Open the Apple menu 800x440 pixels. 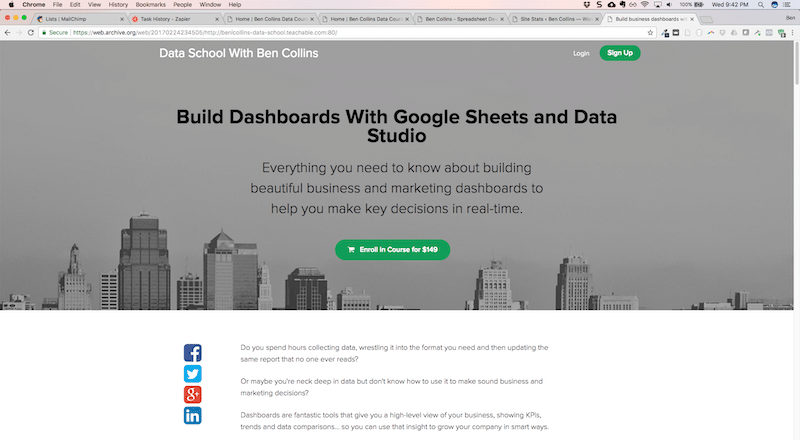coord(11,4)
